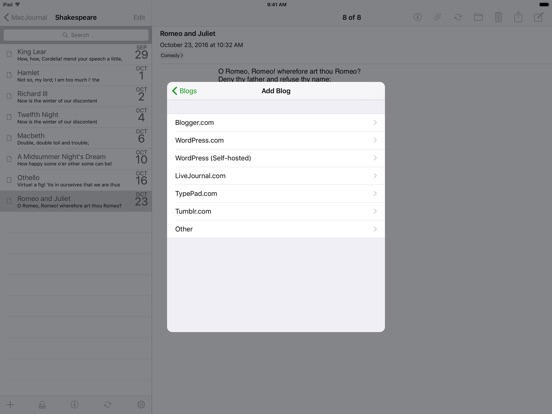Go back to MacJournal list
The width and height of the screenshot is (552, 414).
[x=25, y=17]
